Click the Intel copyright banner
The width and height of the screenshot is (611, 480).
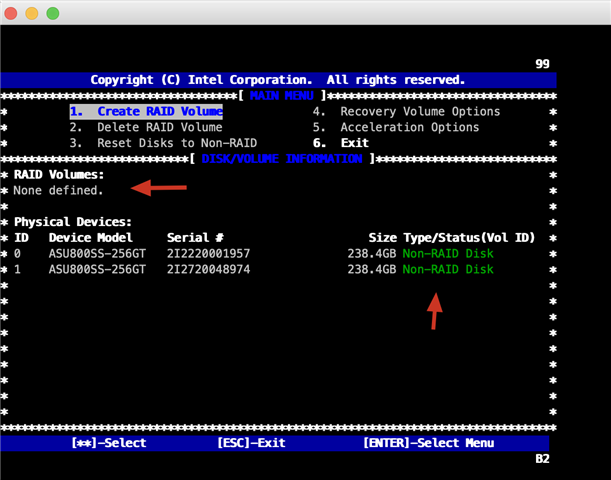point(278,80)
